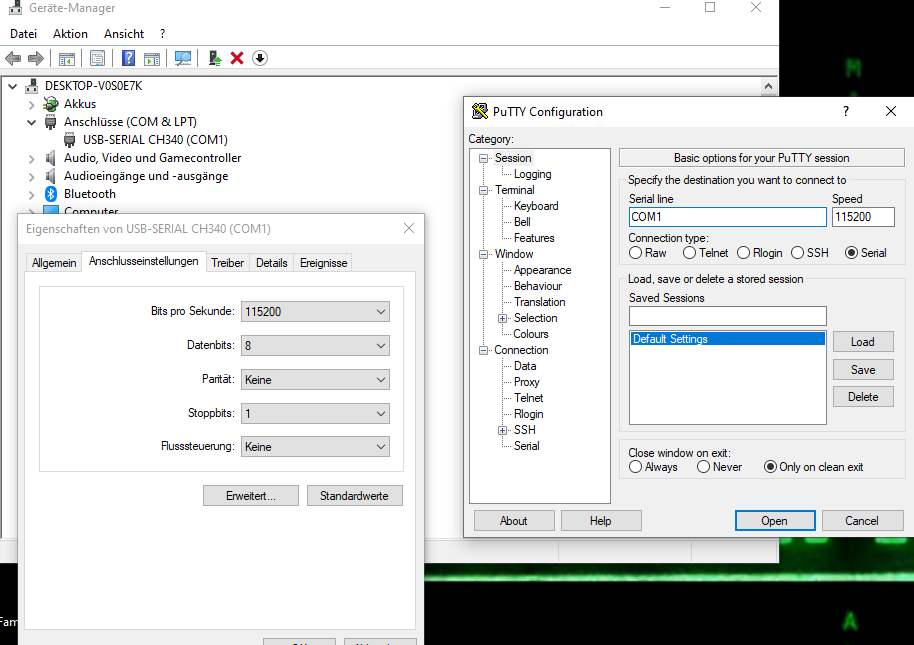The width and height of the screenshot is (914, 645).
Task: Collapse Anschlüsse (COM & LPT) node
Action: [x=31, y=122]
